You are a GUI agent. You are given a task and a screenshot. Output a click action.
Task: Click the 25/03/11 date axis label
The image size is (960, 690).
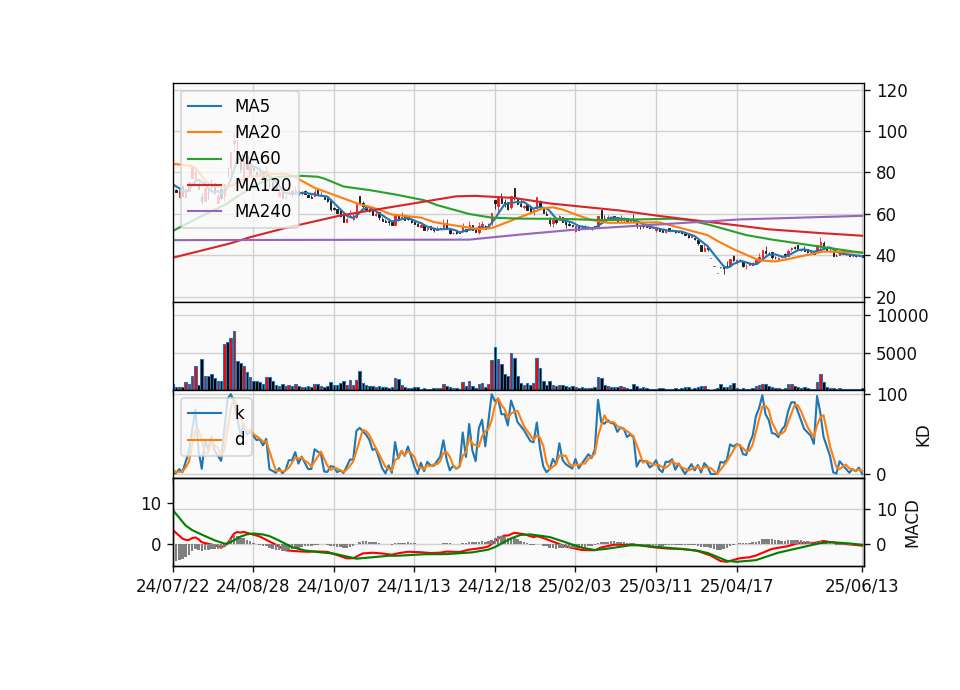pyautogui.click(x=656, y=586)
